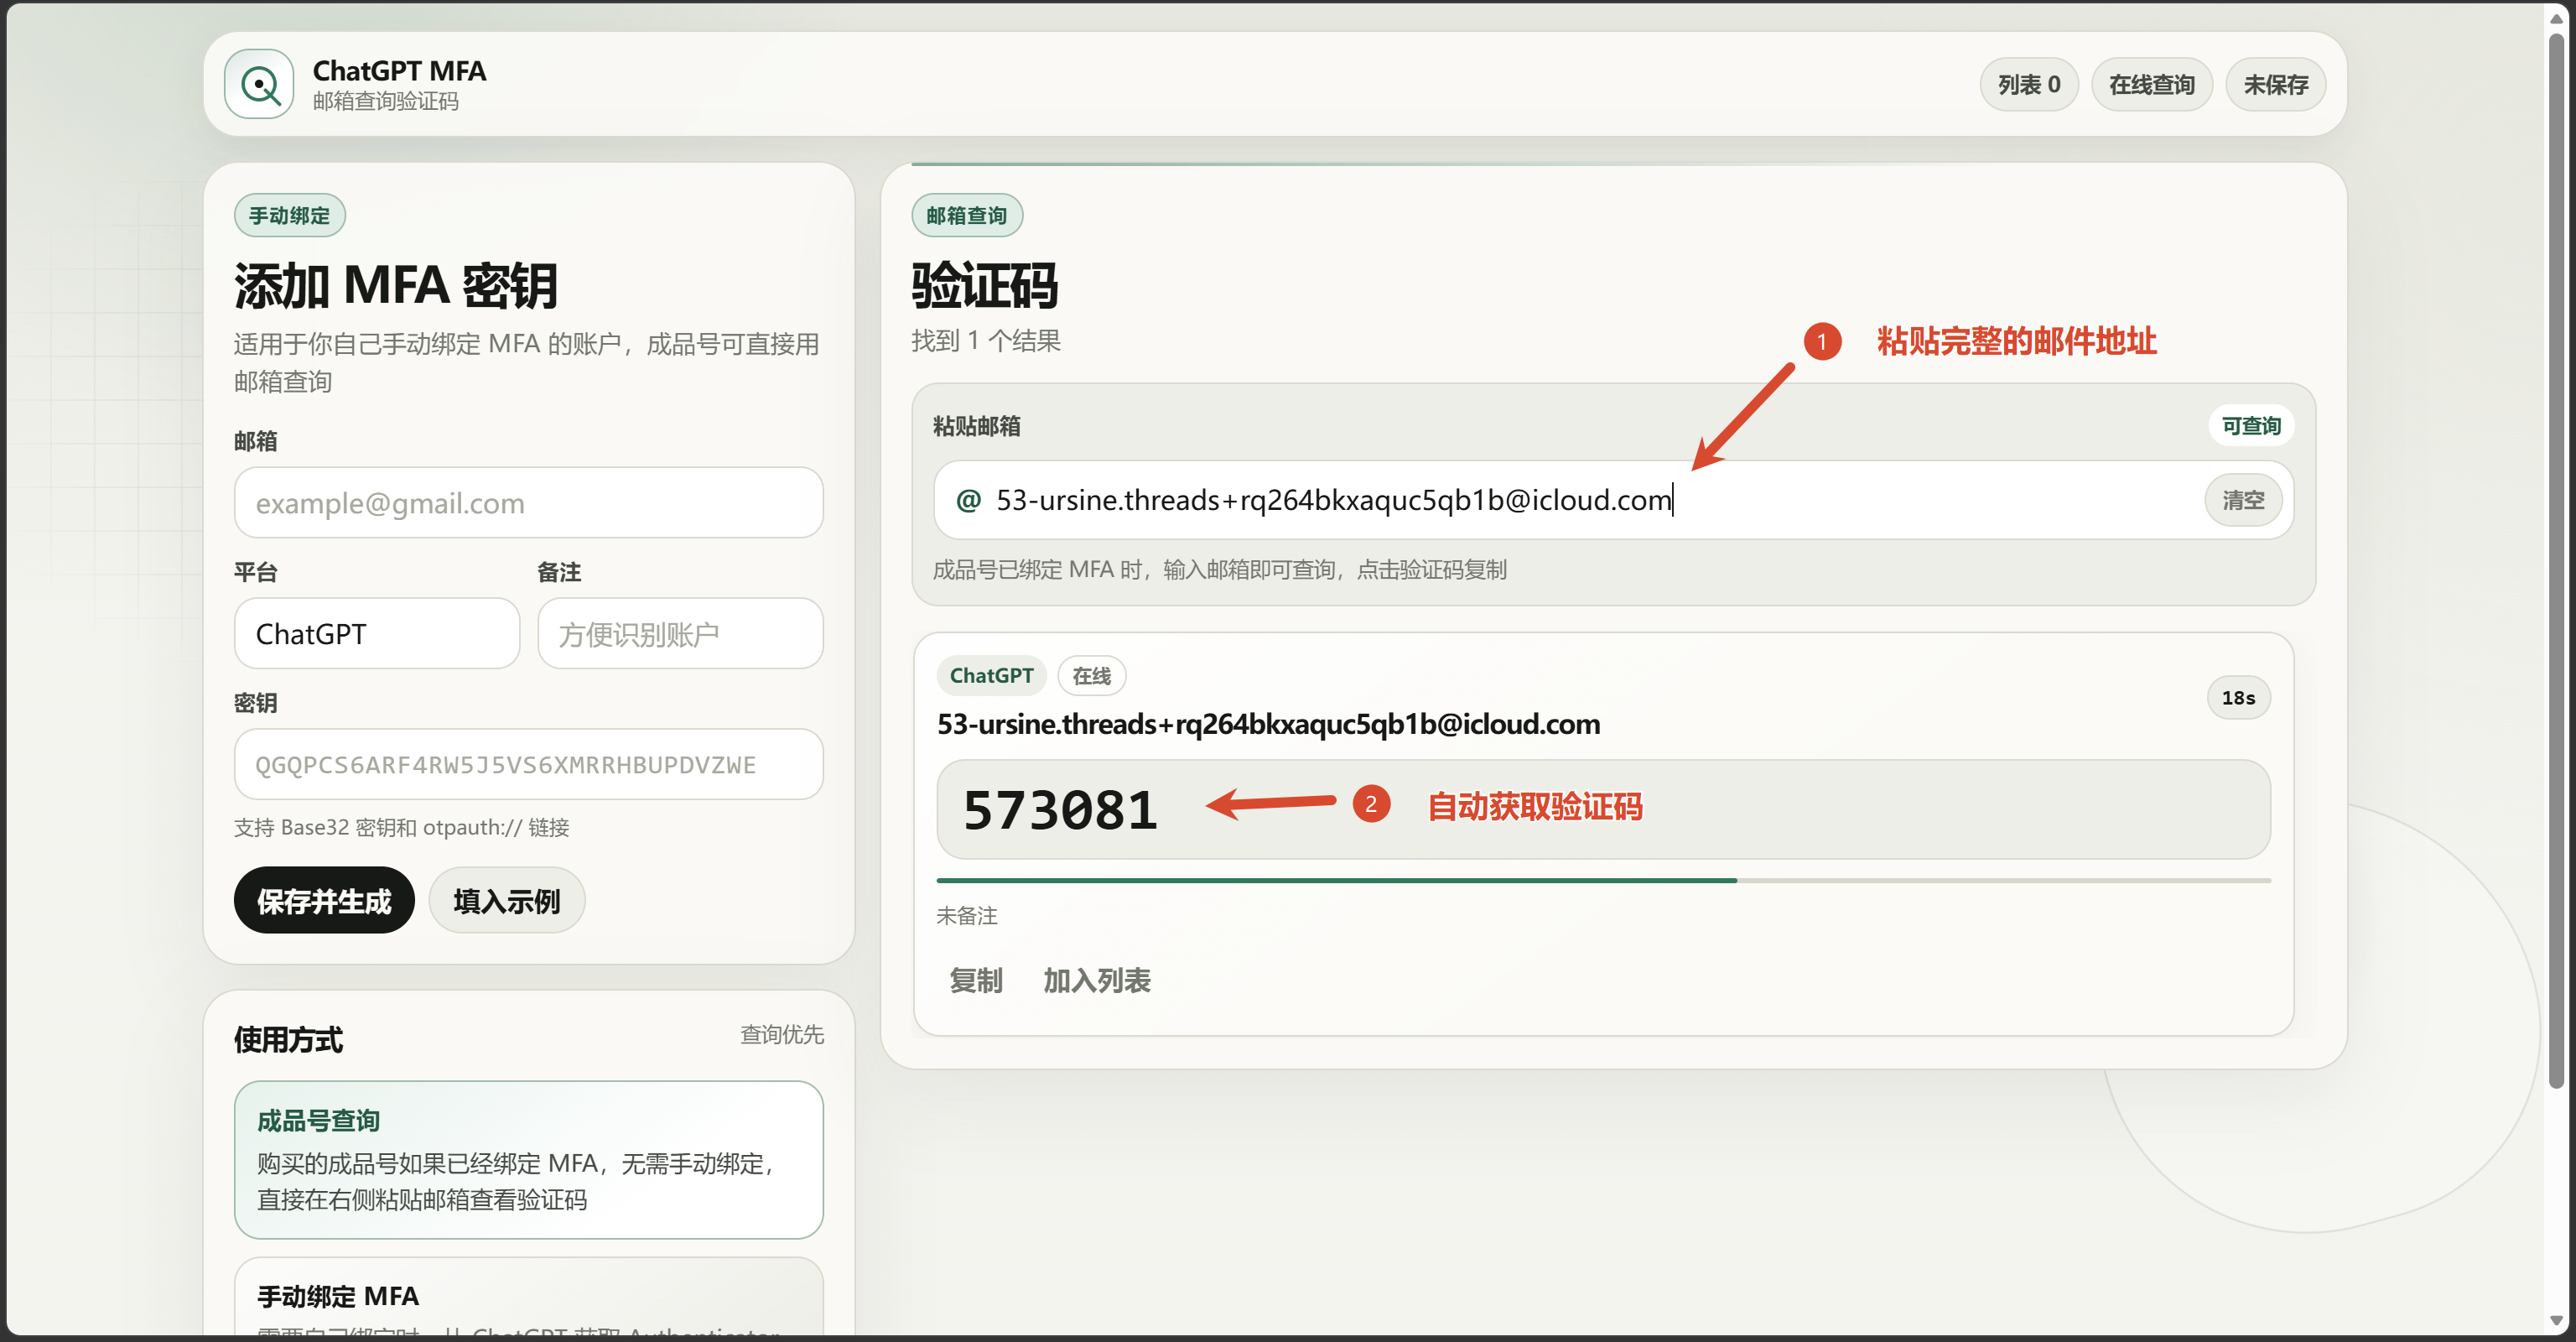2576x1342 pixels.
Task: Click 支持 Base32 密钥和 otpauth:// 链接 hint
Action: click(401, 828)
